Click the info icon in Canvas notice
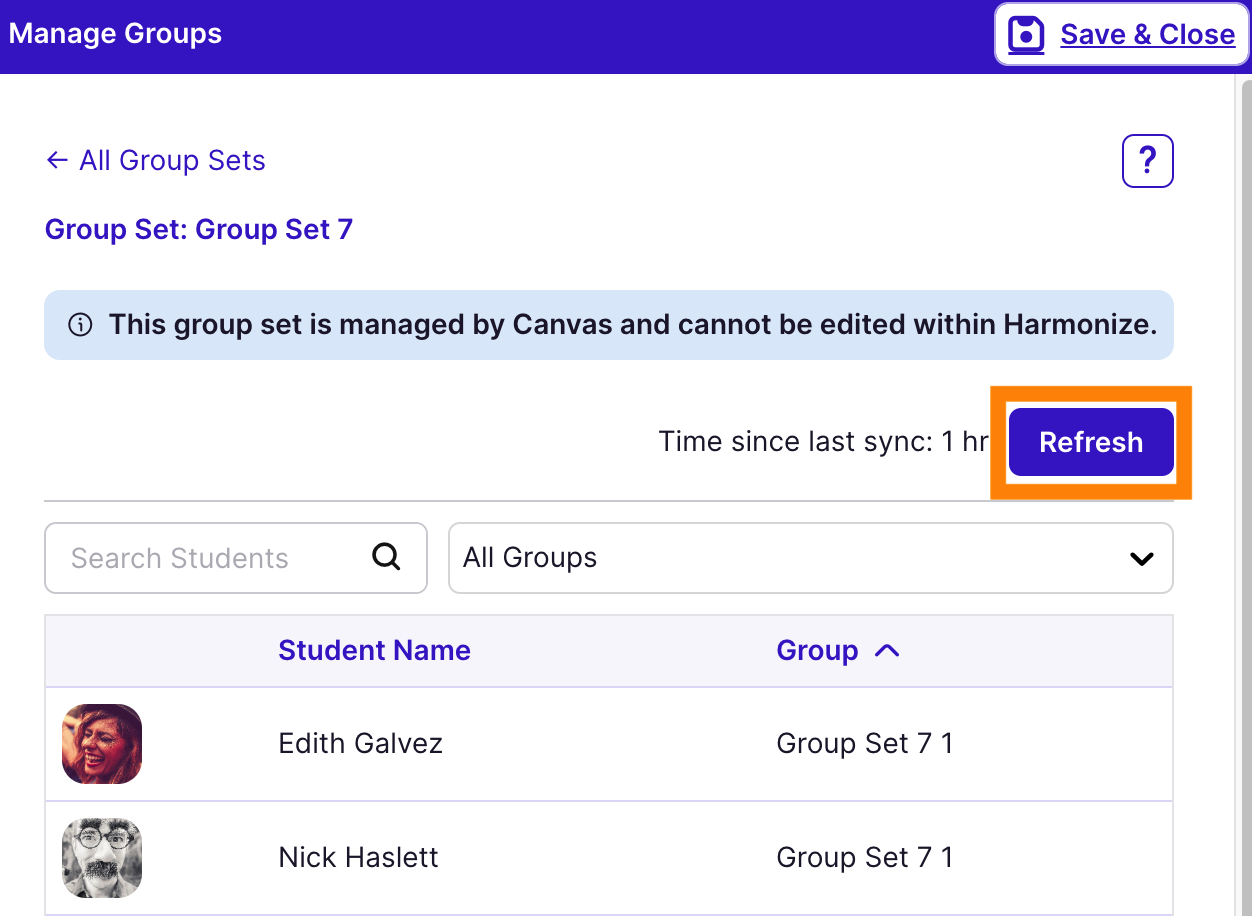1252x916 pixels. pos(80,325)
